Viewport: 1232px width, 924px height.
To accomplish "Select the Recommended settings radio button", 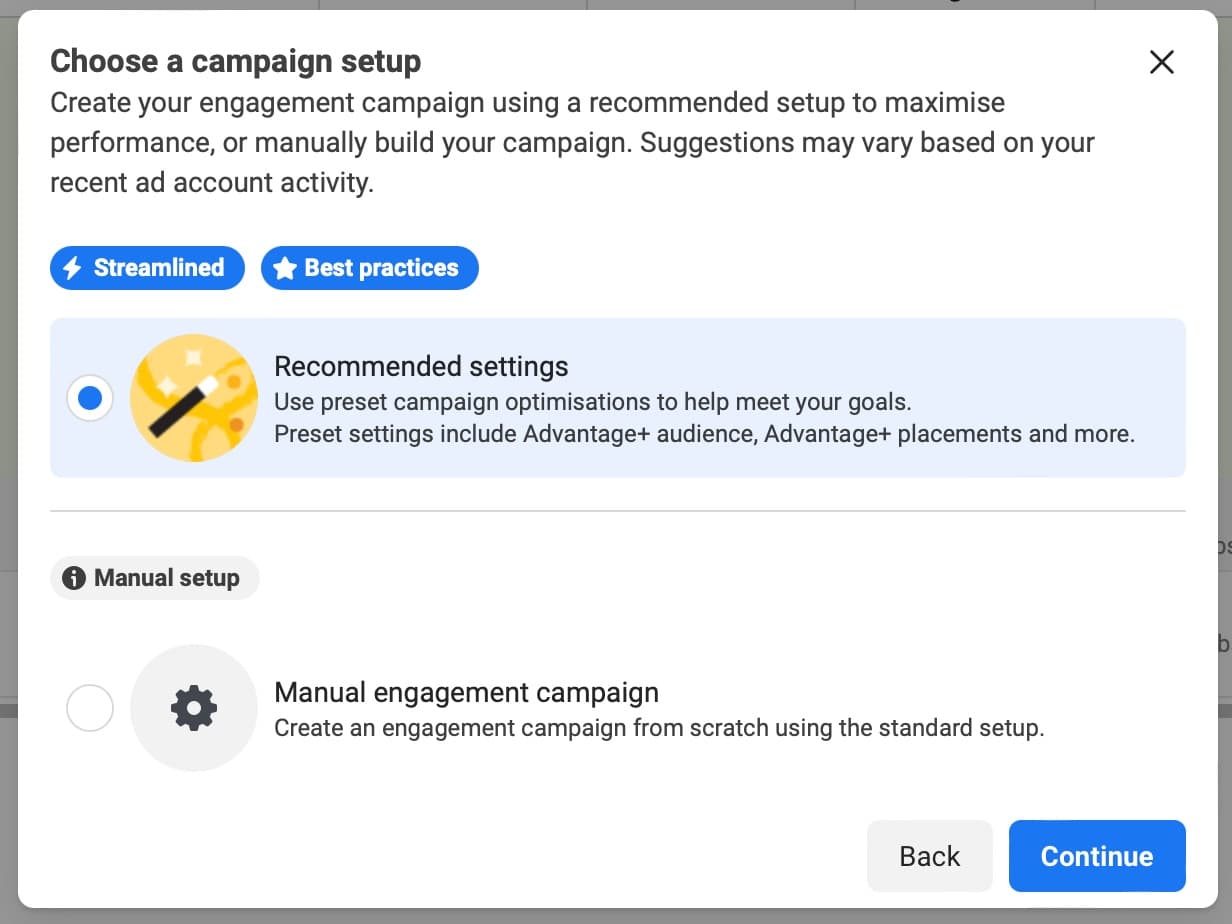I will pos(90,398).
